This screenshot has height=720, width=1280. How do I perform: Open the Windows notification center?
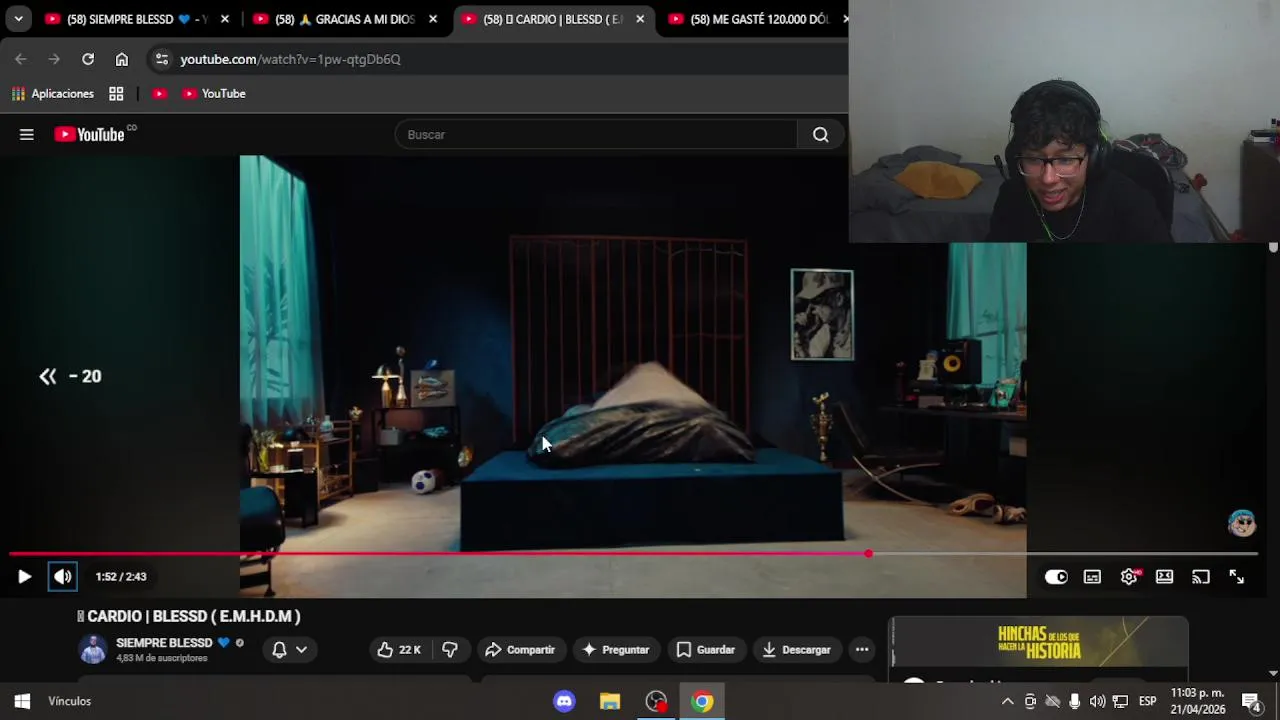coord(1251,701)
